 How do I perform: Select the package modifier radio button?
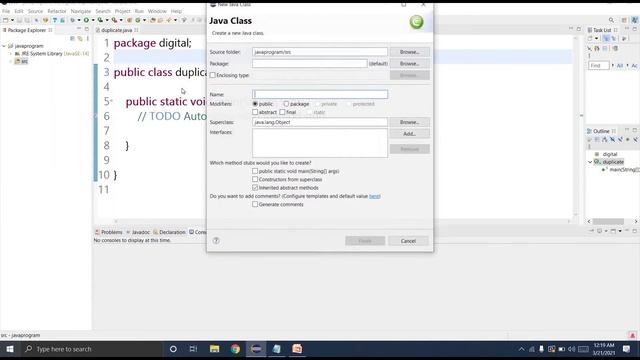coord(286,104)
